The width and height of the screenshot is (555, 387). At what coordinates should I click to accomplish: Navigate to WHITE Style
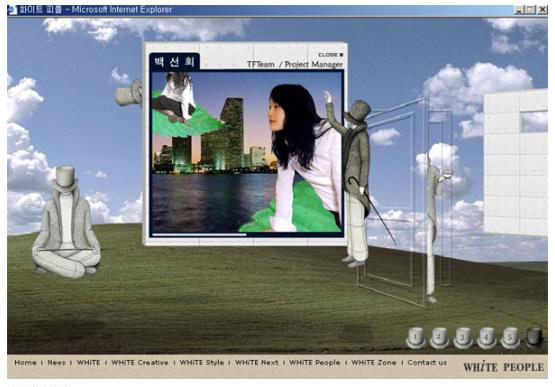tap(201, 363)
